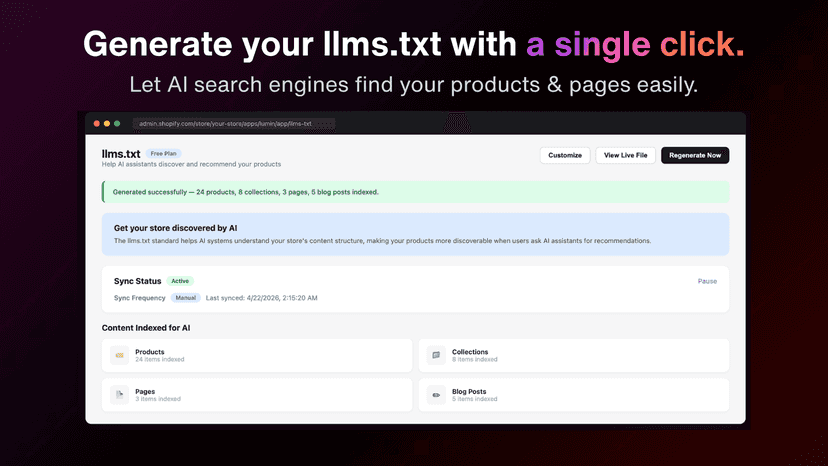Click the Pages document icon

click(x=119, y=395)
